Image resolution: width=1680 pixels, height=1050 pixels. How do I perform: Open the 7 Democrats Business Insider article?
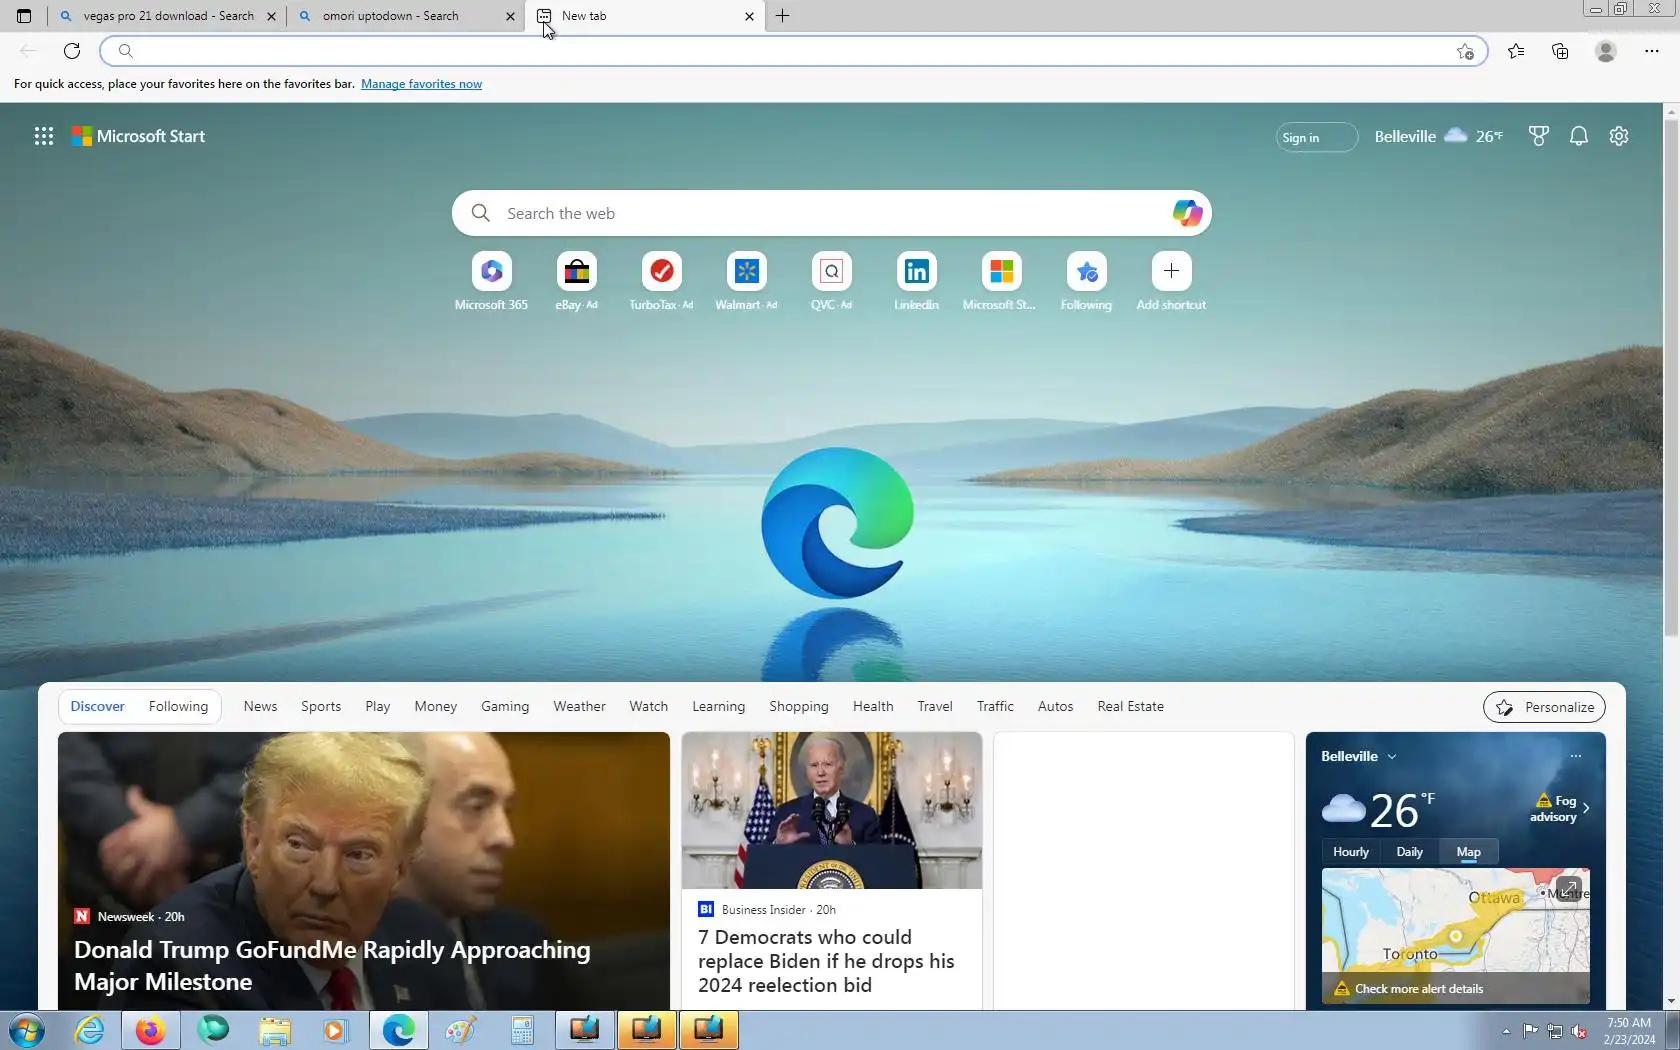[x=832, y=870]
